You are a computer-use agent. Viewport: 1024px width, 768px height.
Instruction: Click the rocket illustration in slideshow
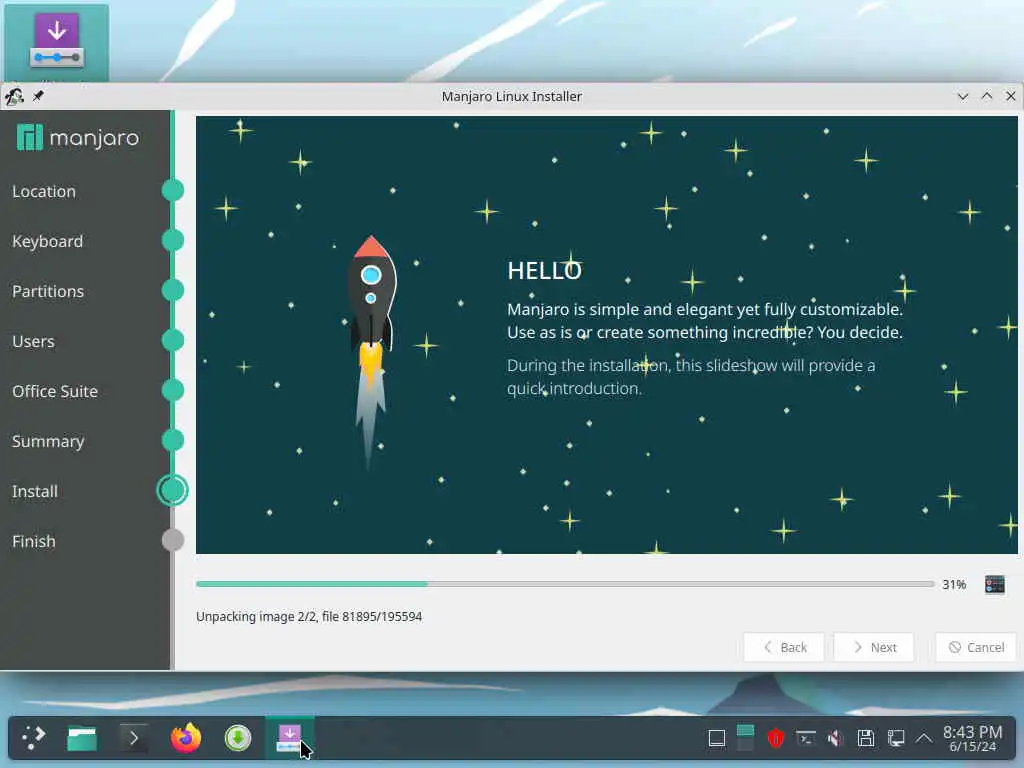[371, 352]
